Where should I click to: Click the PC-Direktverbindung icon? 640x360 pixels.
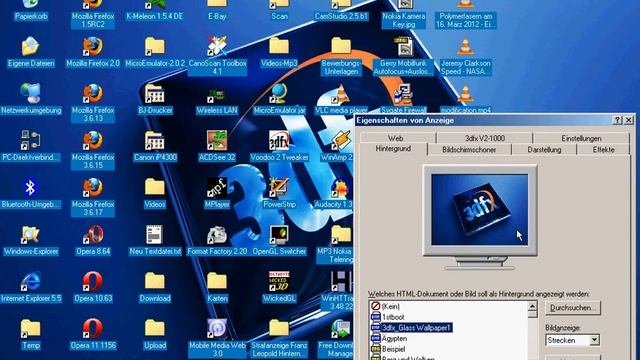pyautogui.click(x=31, y=146)
